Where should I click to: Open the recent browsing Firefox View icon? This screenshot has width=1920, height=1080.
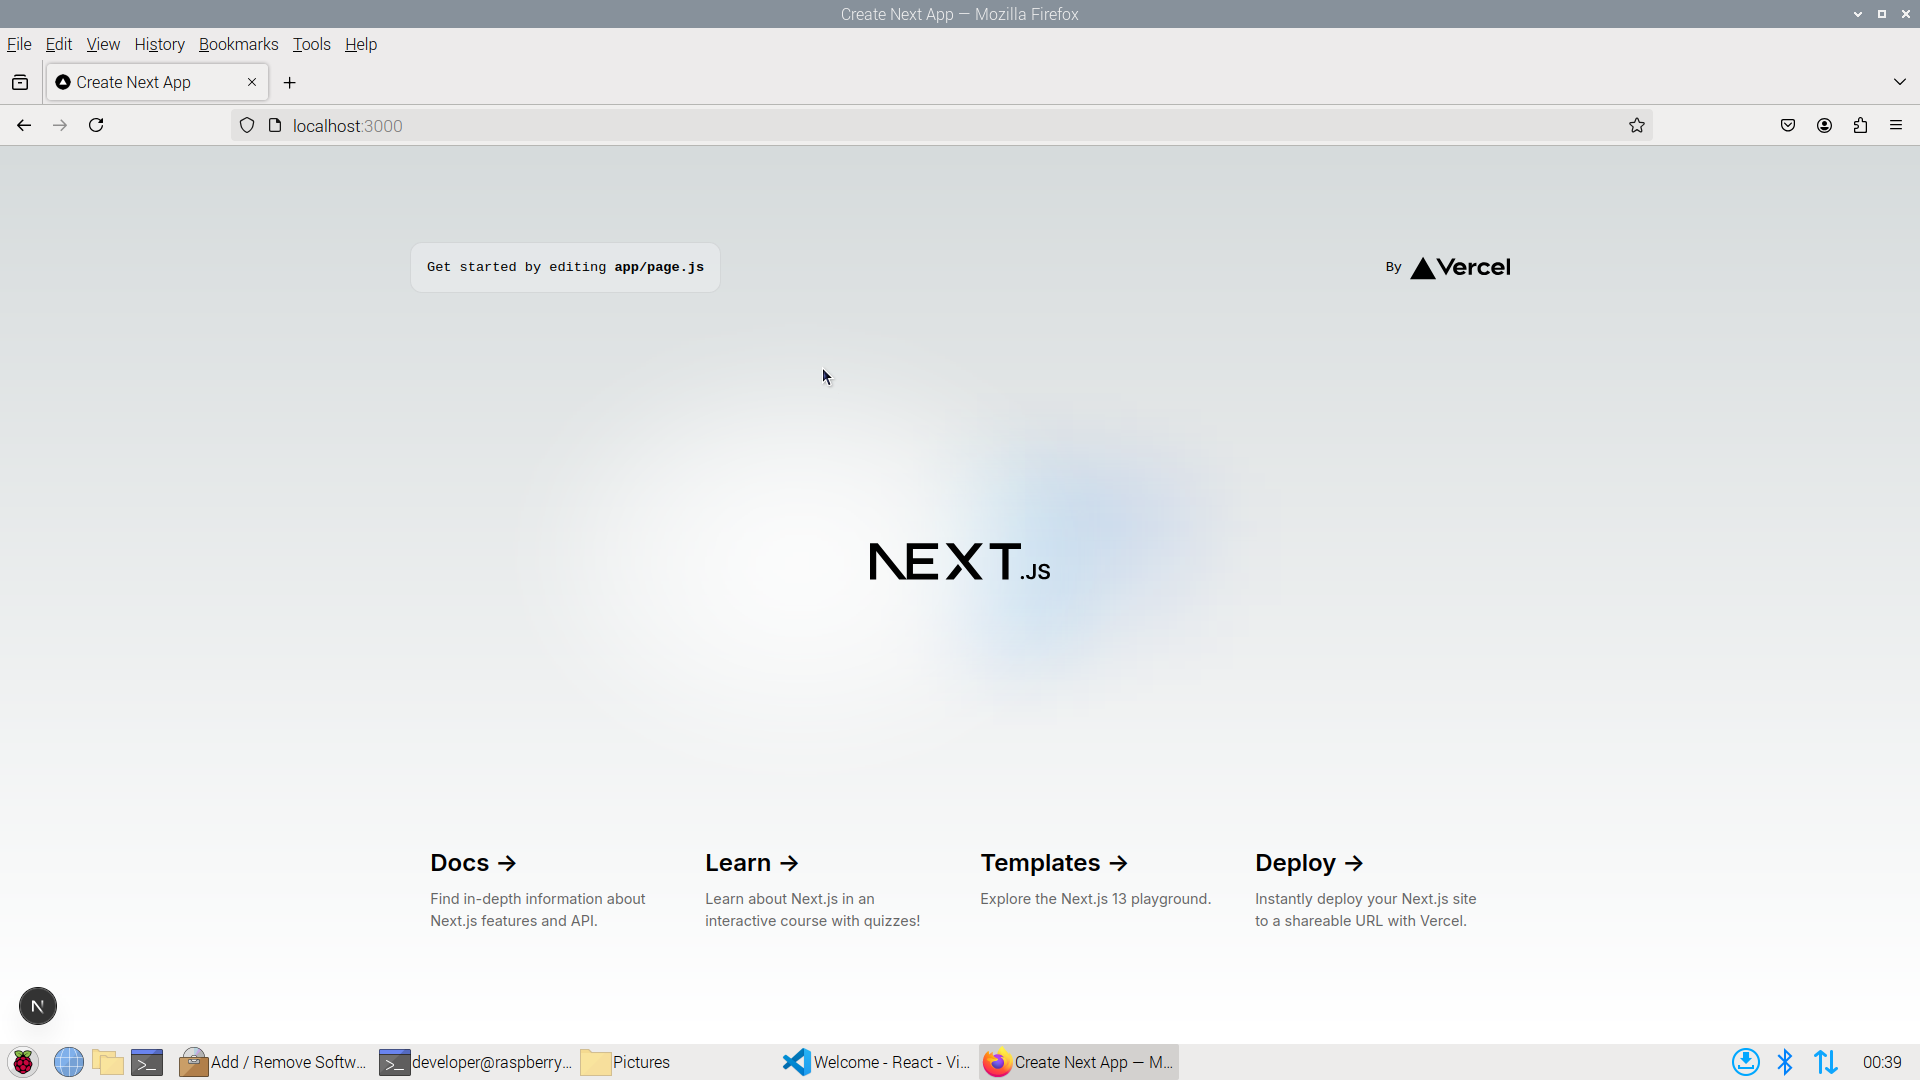point(20,82)
